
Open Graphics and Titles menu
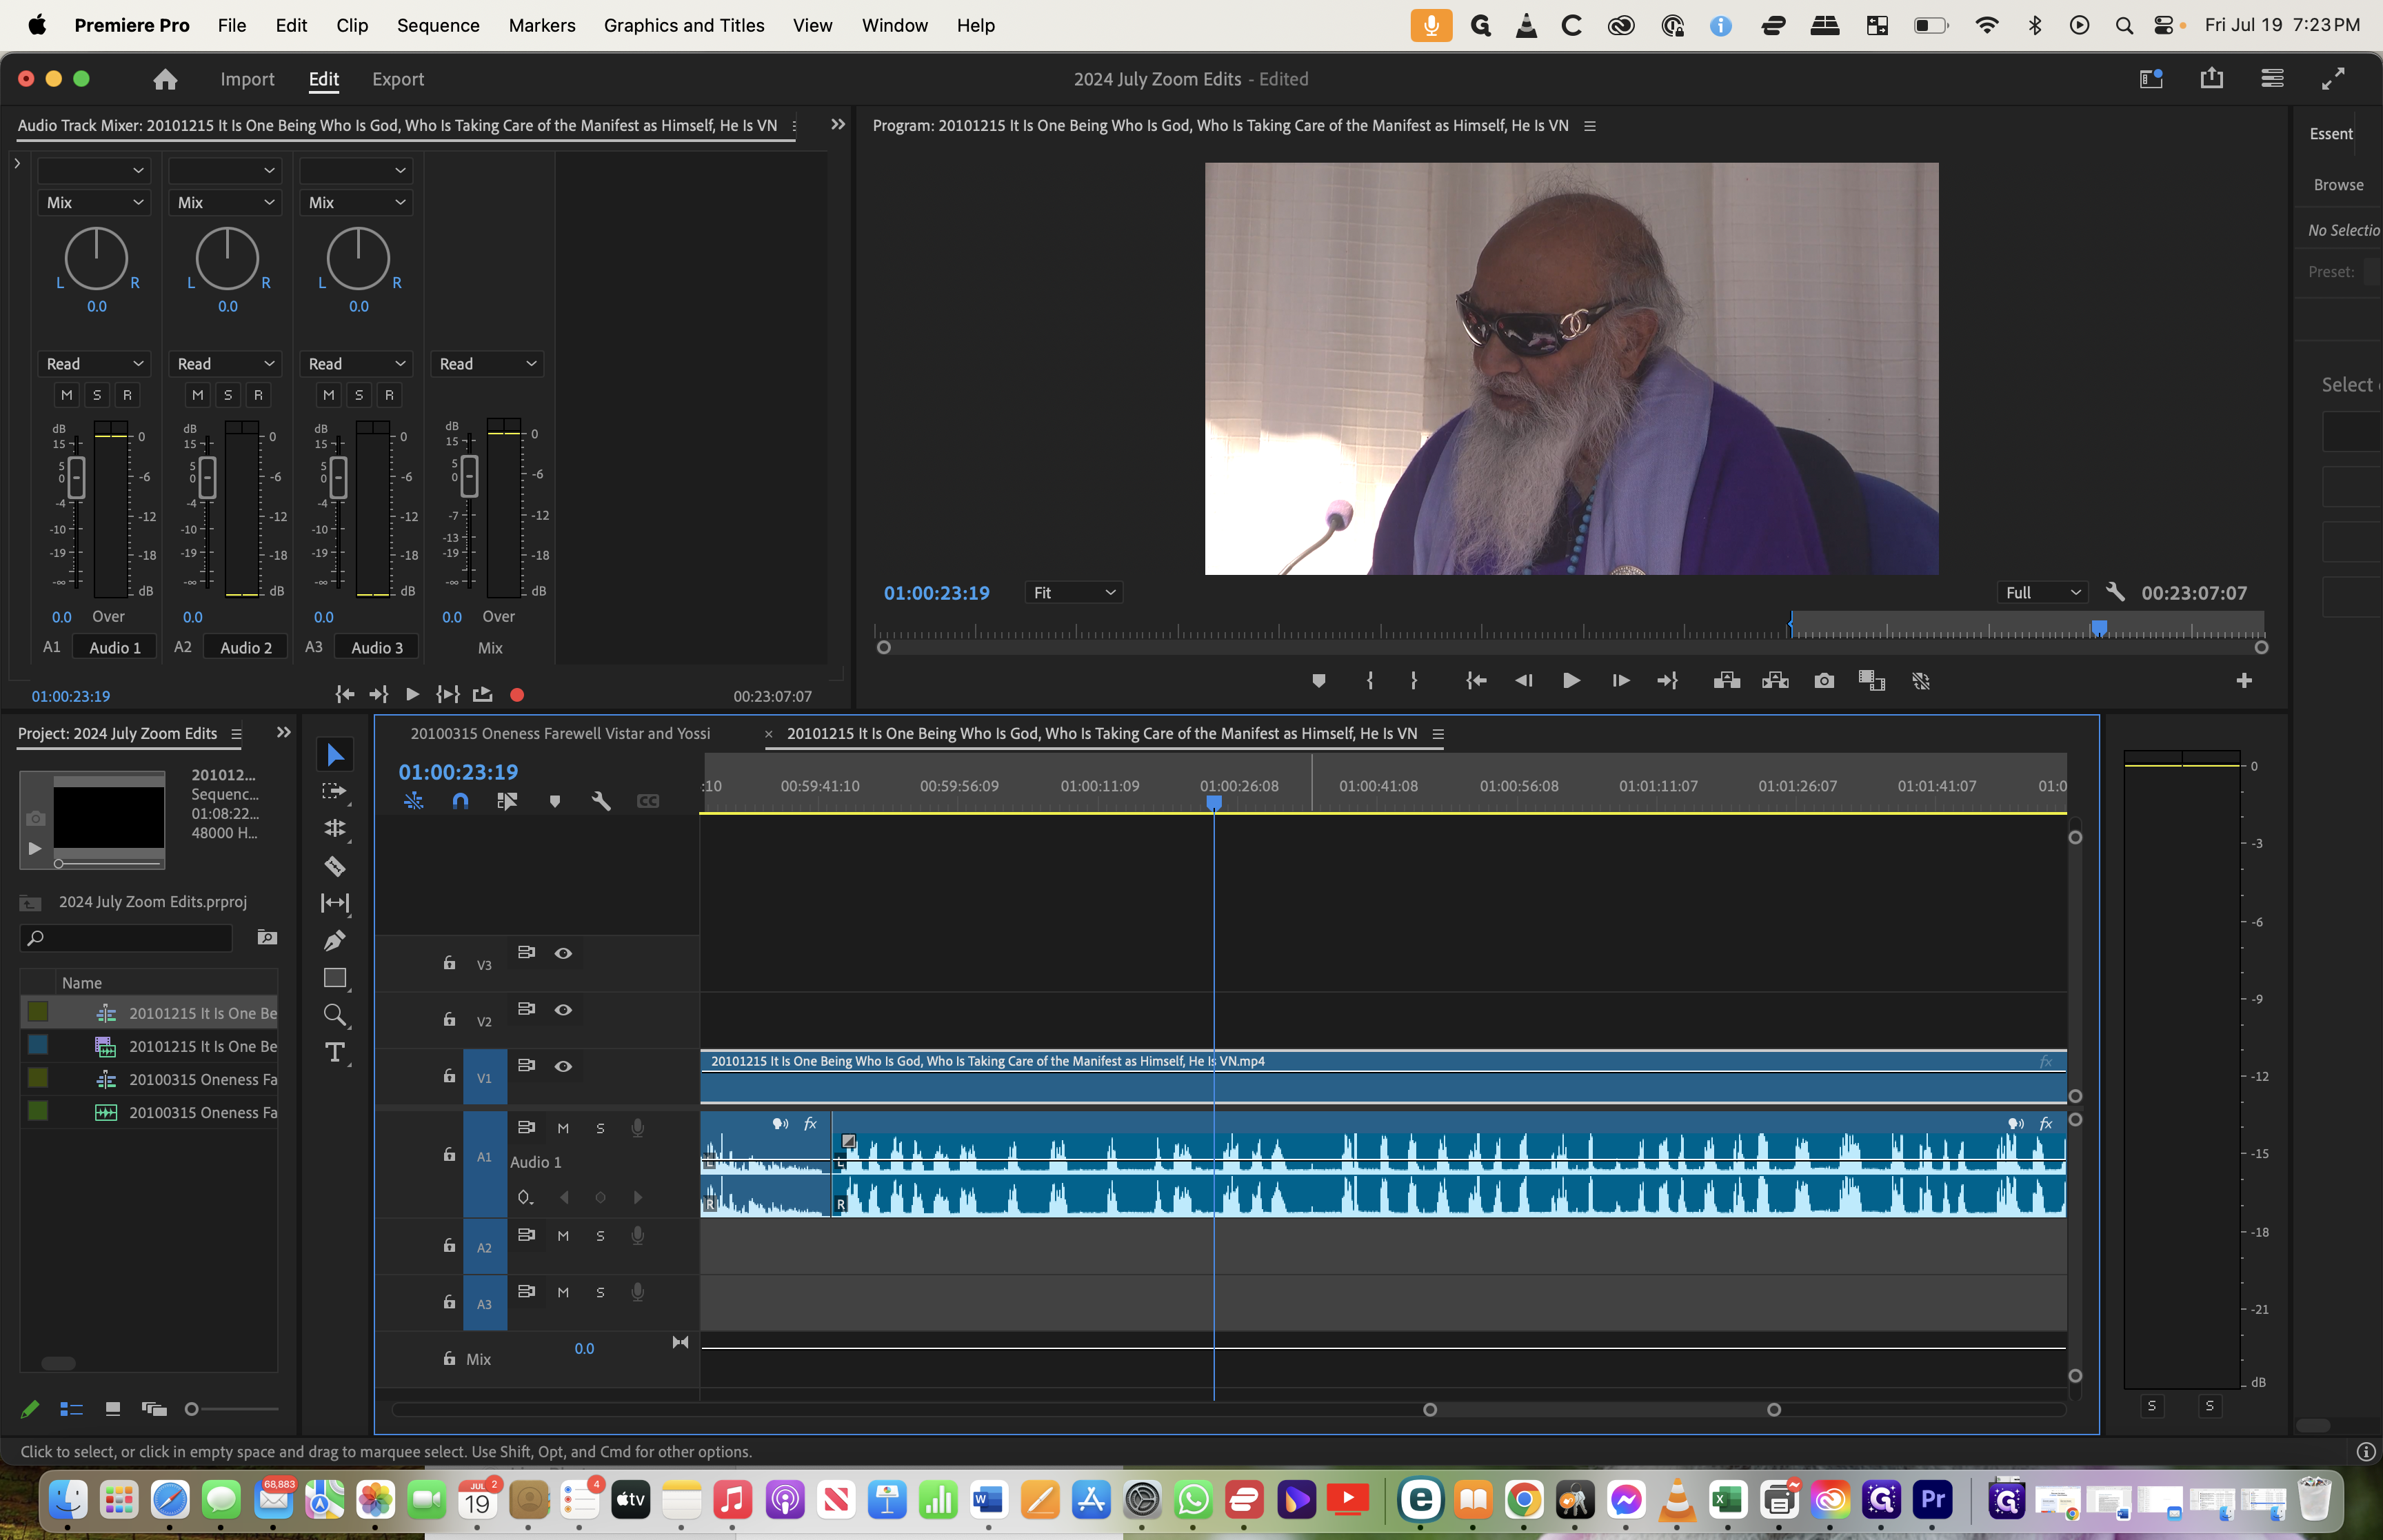[x=684, y=25]
